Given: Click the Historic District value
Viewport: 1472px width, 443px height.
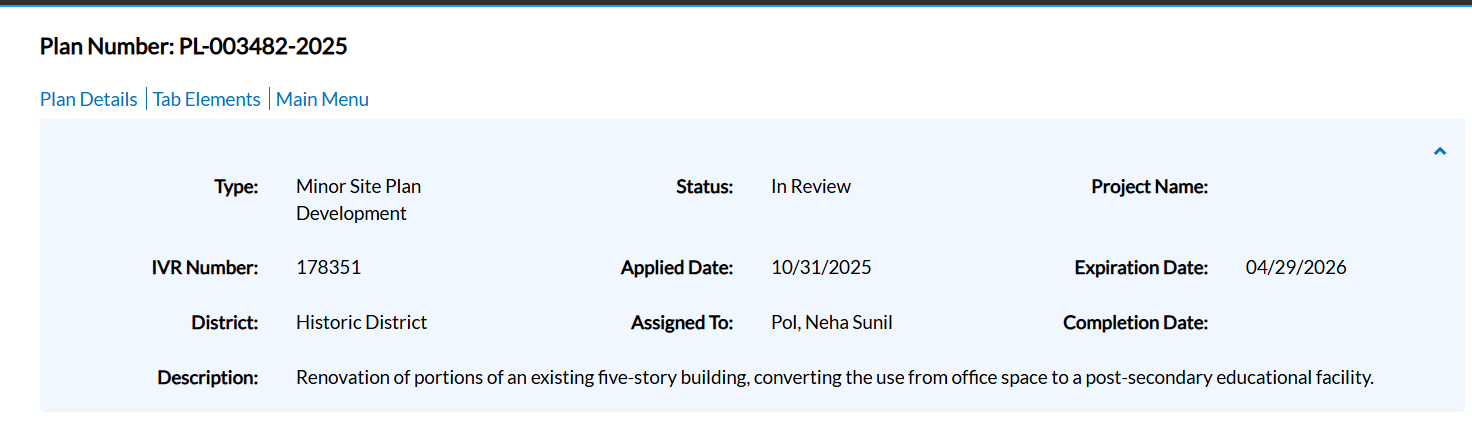Looking at the screenshot, I should pos(361,322).
